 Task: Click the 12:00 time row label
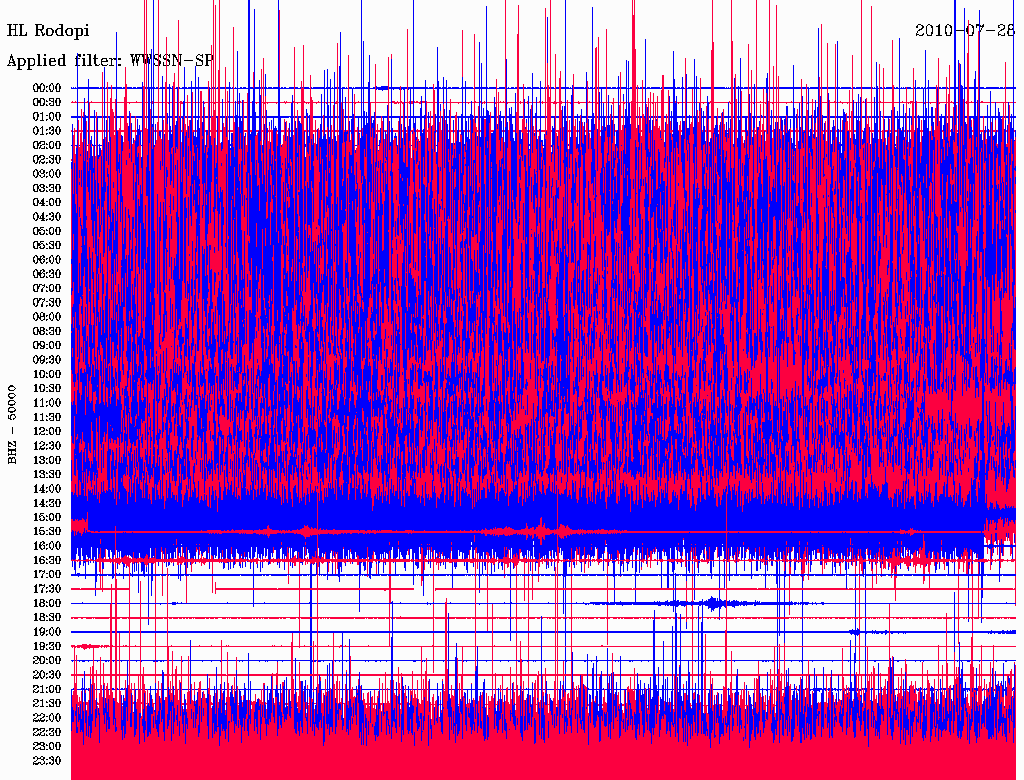tap(47, 431)
